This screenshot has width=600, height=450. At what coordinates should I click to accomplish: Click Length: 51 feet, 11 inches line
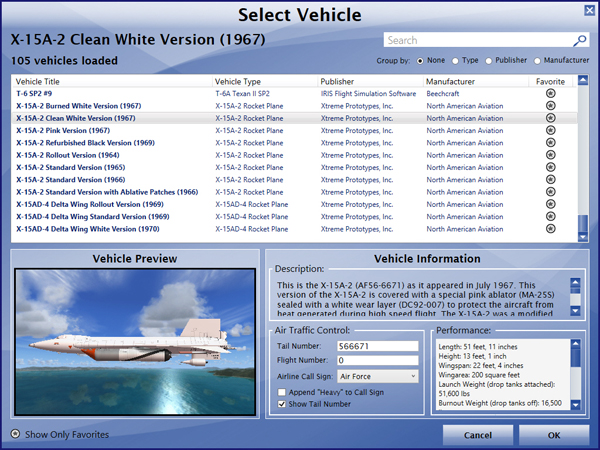[x=478, y=347]
